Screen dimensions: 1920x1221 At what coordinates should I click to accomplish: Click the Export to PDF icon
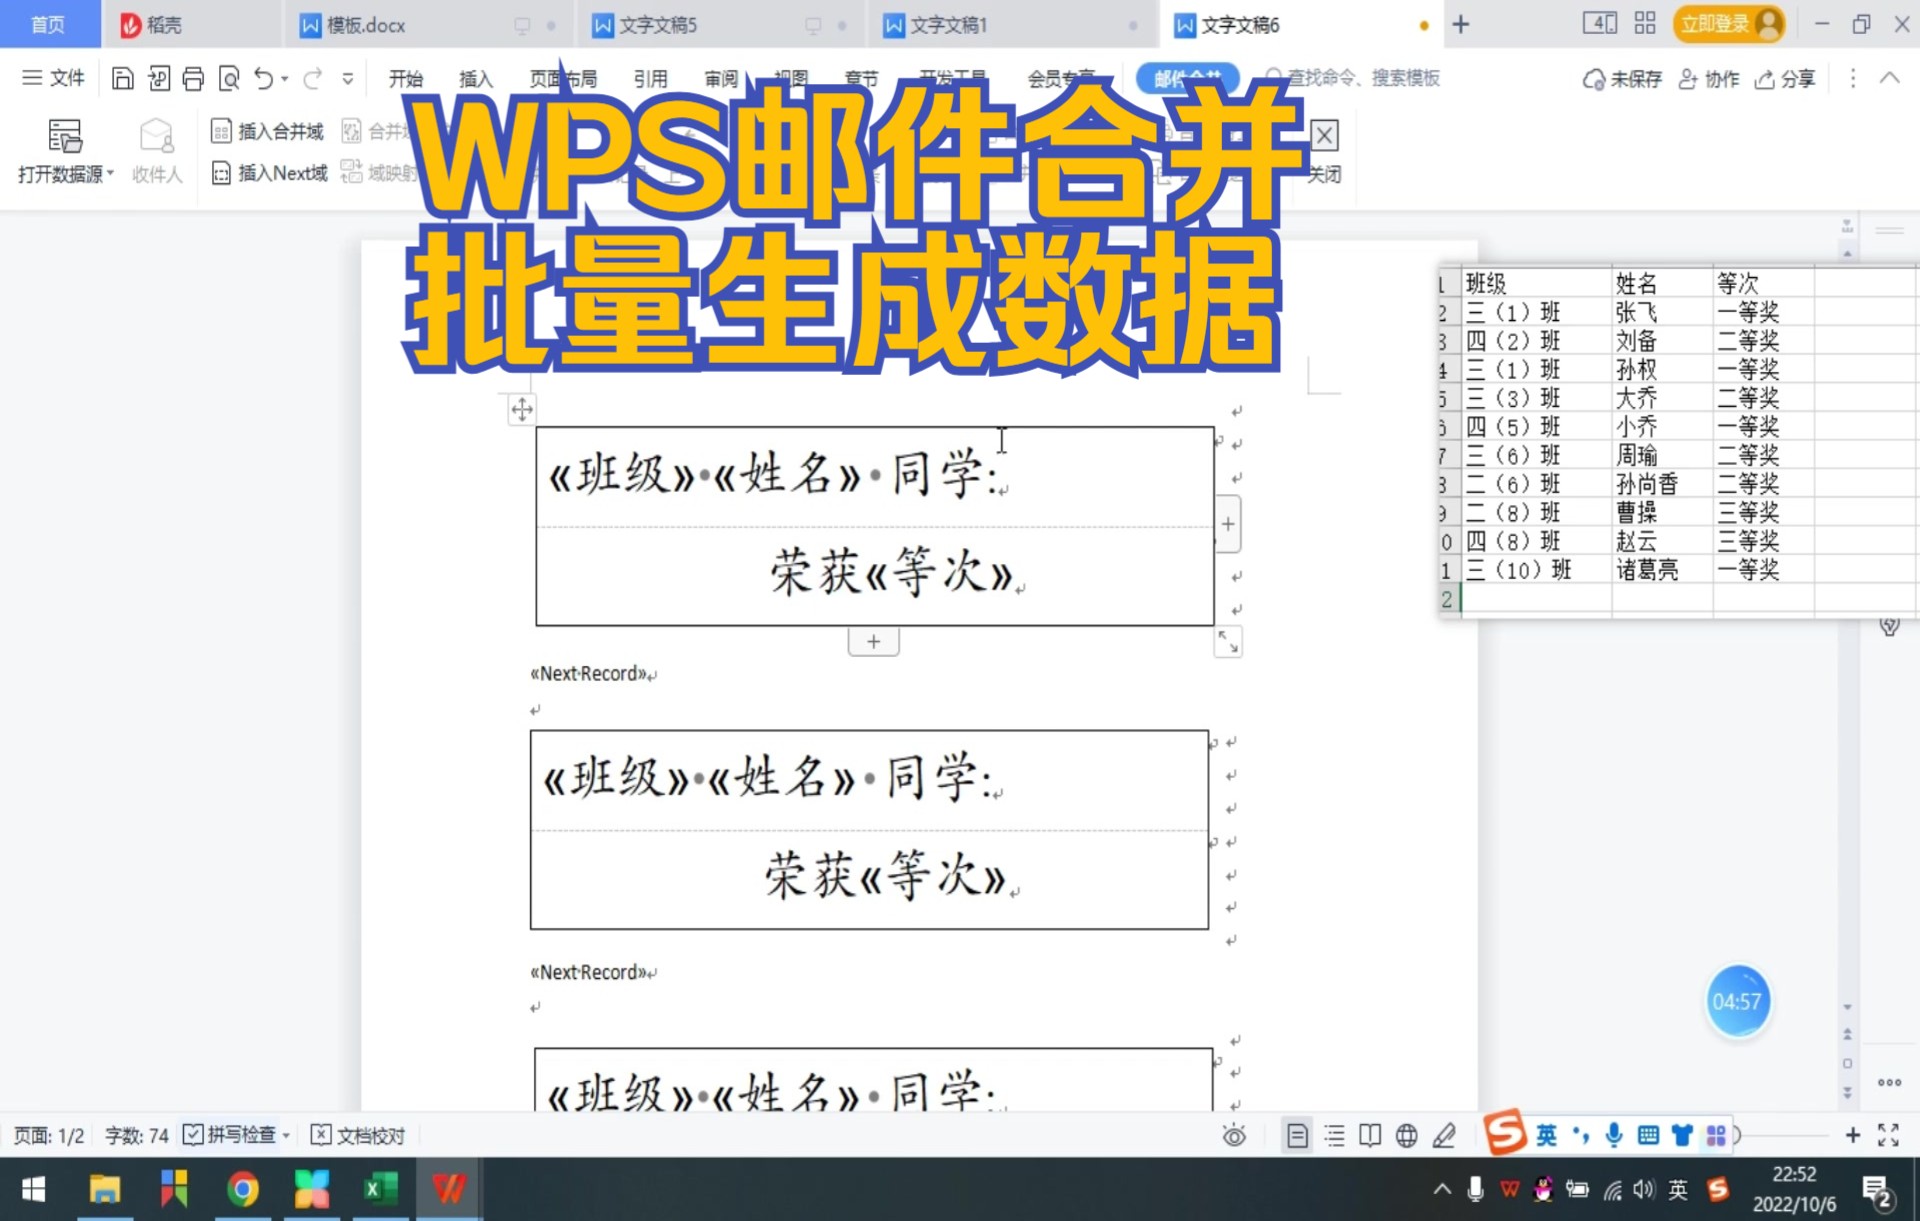pyautogui.click(x=158, y=79)
